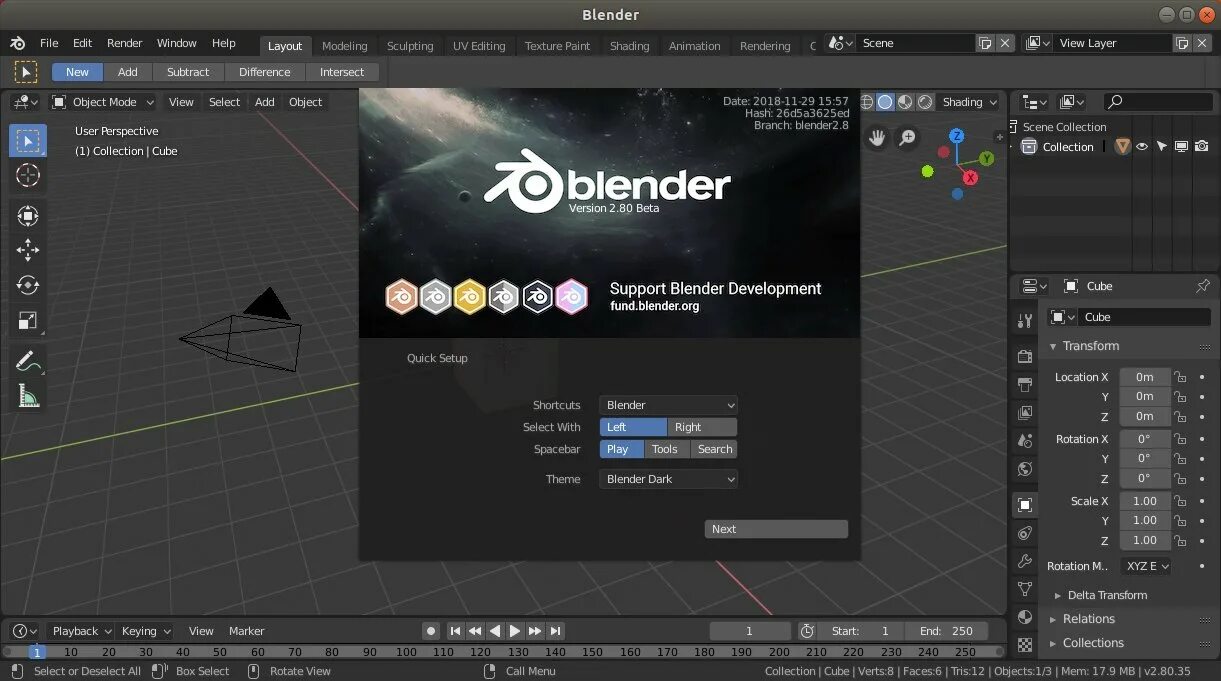1221x681 pixels.
Task: Open the Object Data triangle tab
Action: point(1025,589)
